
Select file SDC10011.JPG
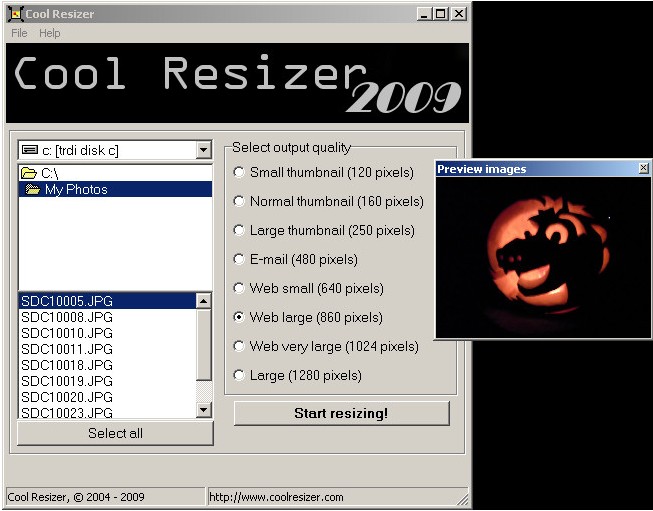pyautogui.click(x=108, y=349)
